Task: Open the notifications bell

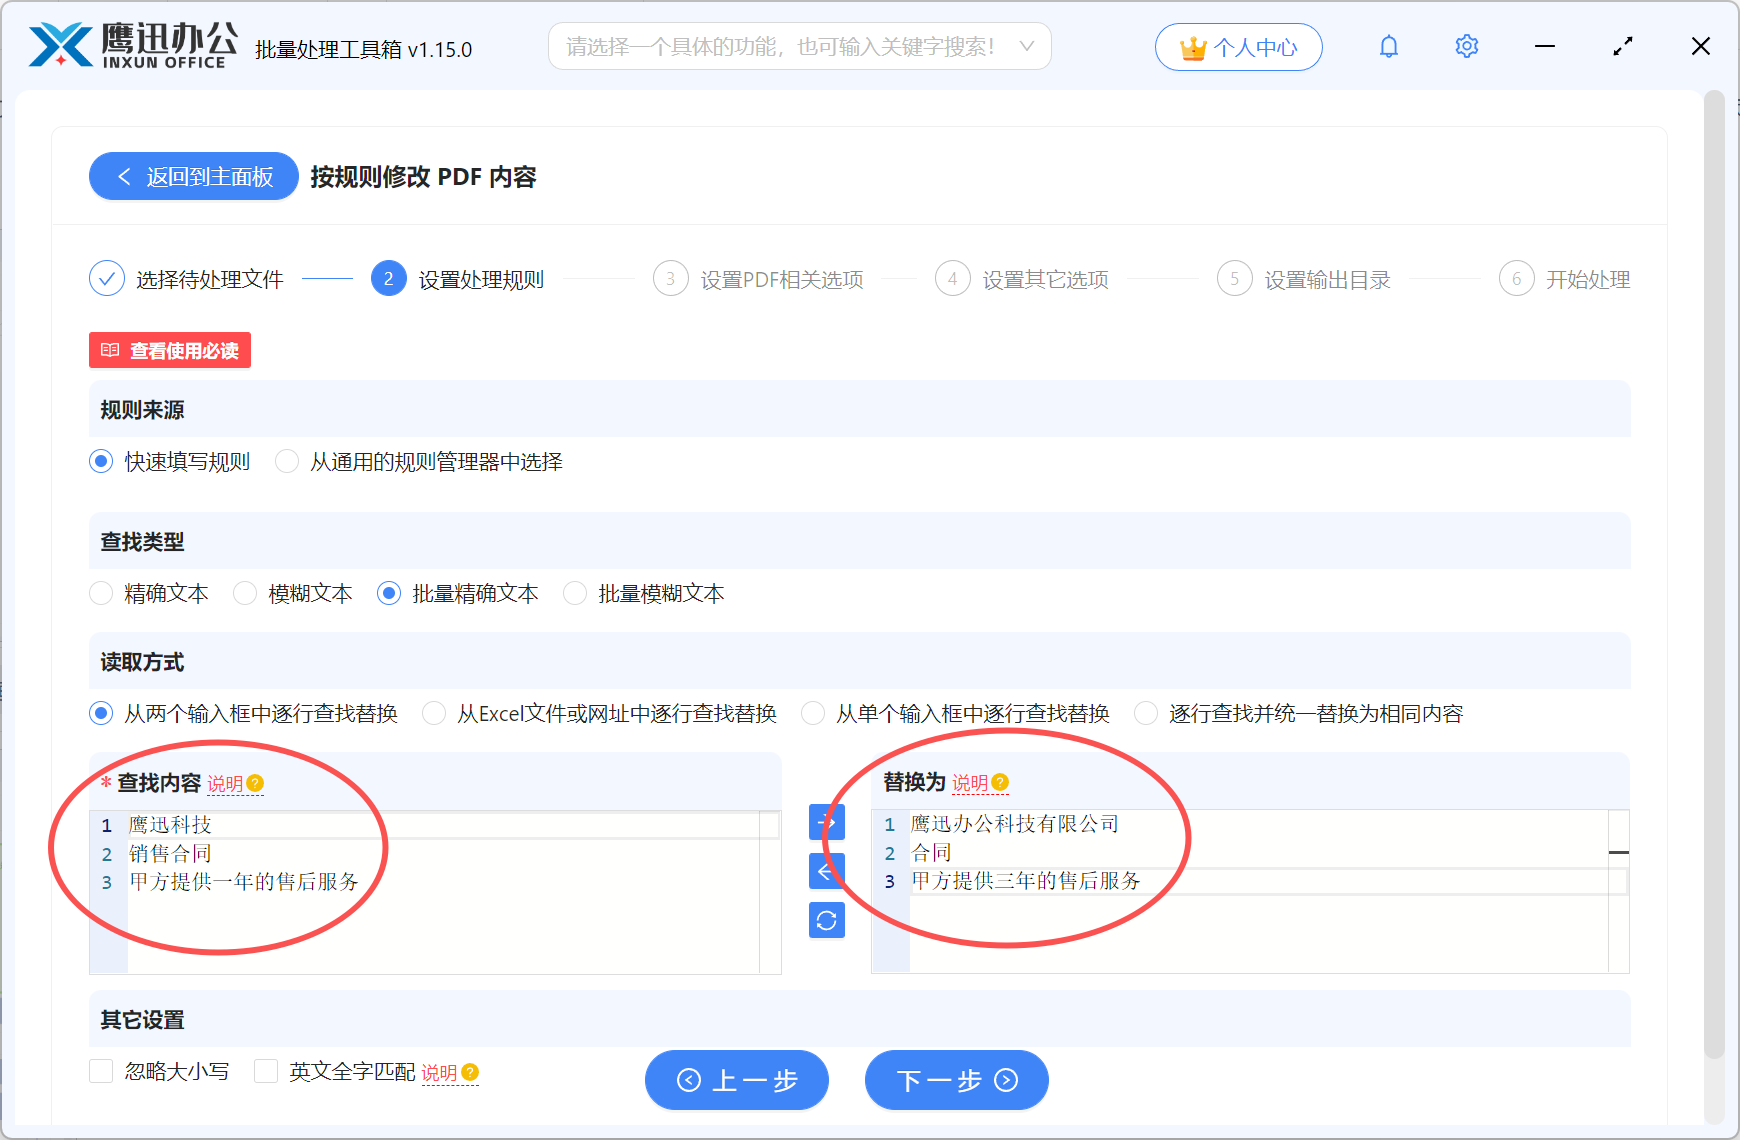Action: click(1388, 46)
